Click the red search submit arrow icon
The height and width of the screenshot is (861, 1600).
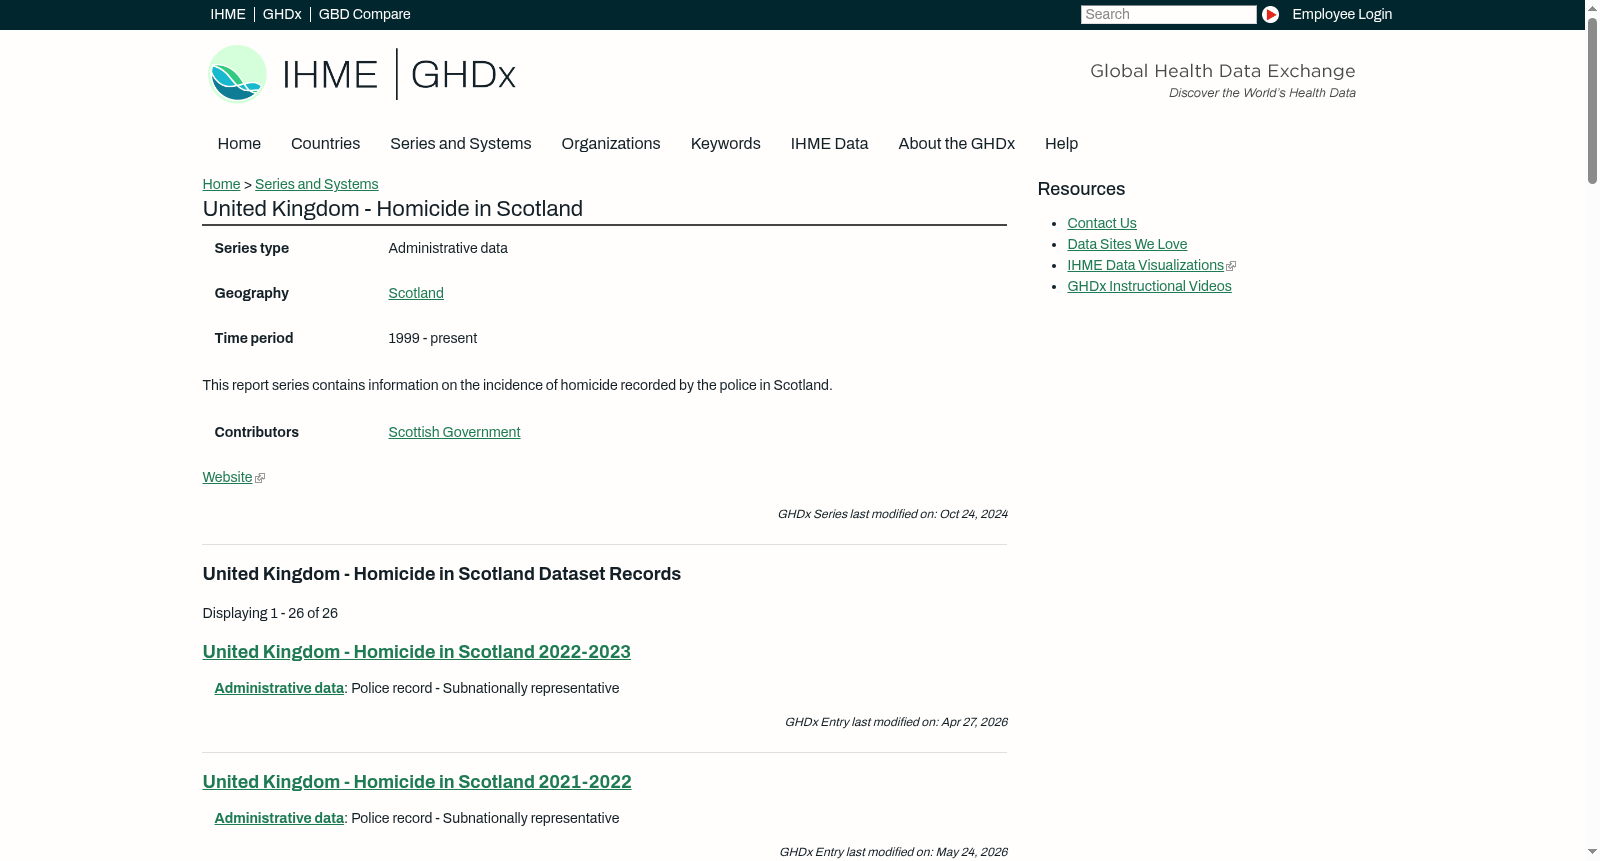point(1270,14)
